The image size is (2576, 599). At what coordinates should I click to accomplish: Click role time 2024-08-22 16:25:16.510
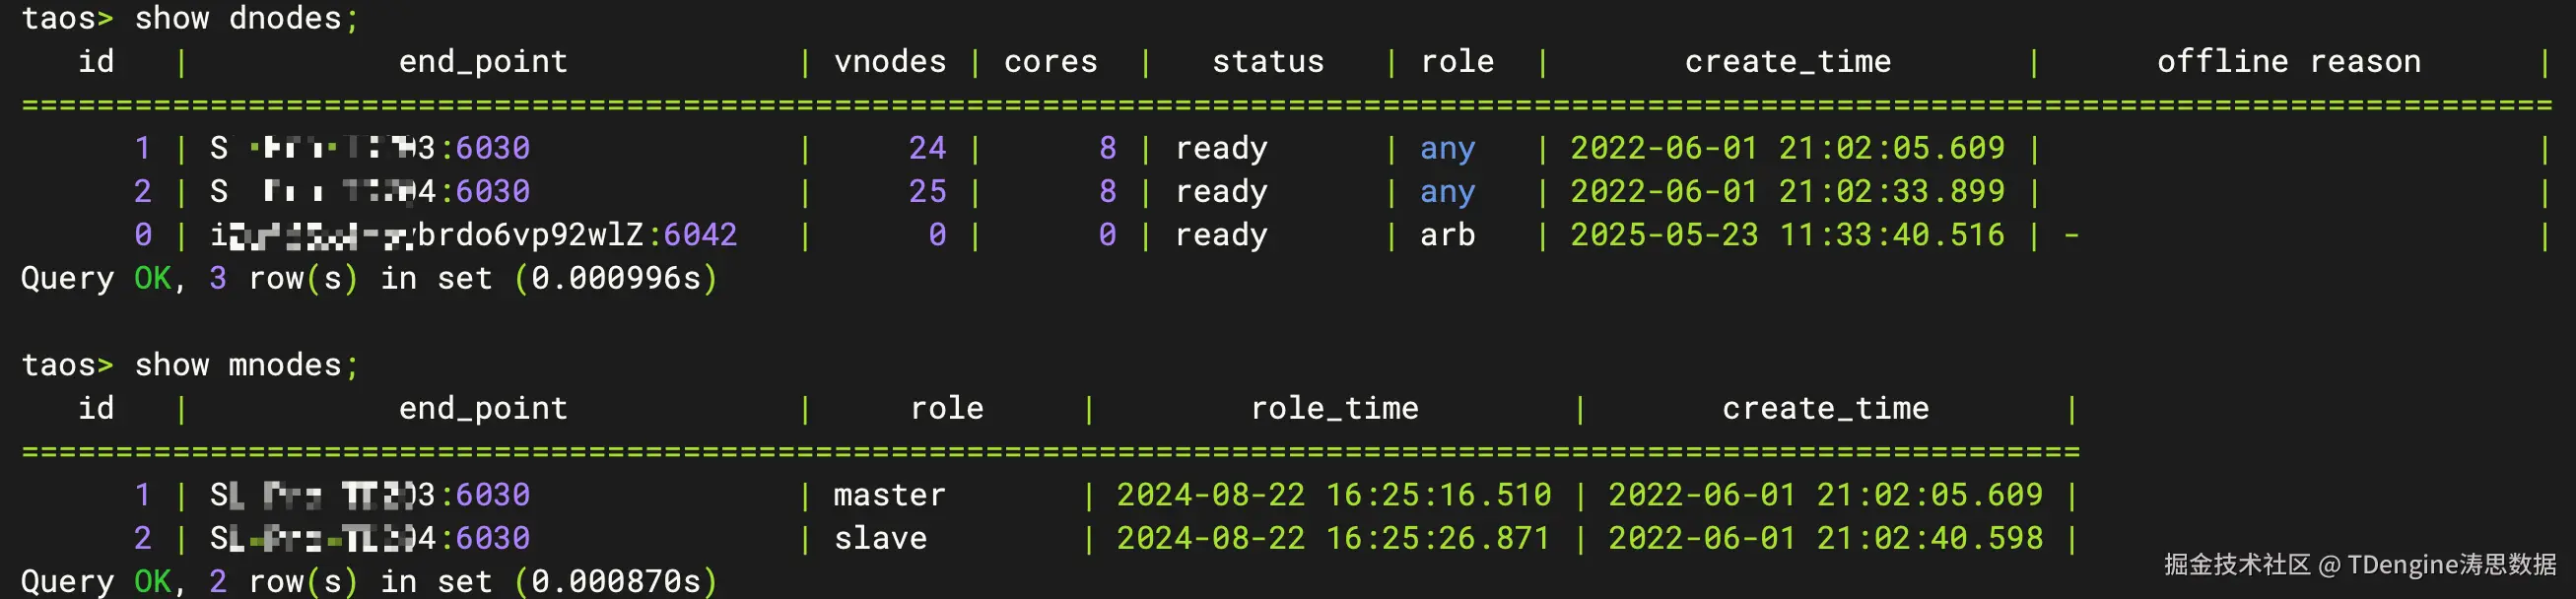click(1333, 495)
